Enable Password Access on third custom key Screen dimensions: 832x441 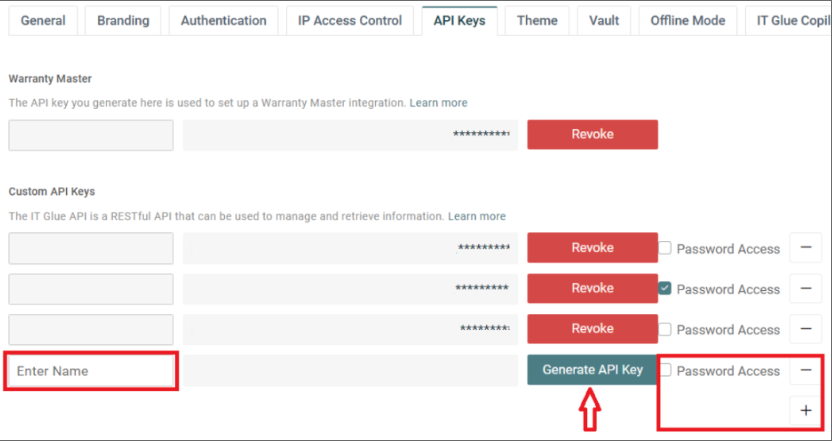pyautogui.click(x=665, y=329)
